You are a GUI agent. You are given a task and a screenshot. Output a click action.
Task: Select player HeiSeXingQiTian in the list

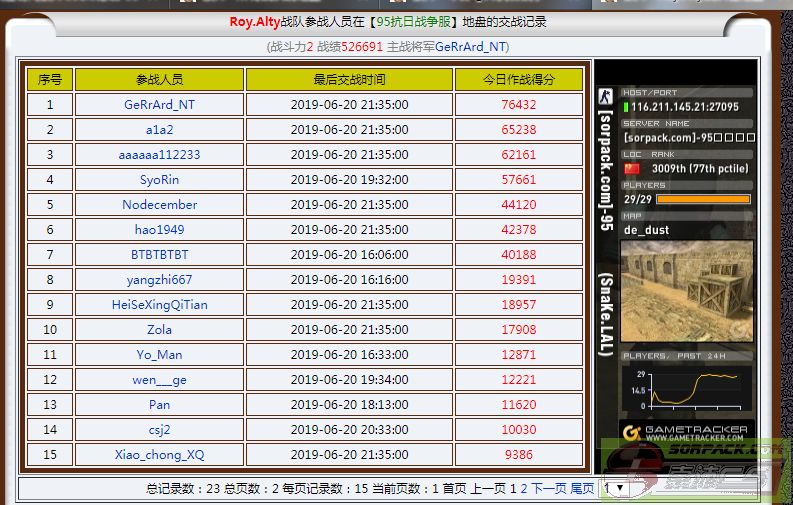coord(159,305)
